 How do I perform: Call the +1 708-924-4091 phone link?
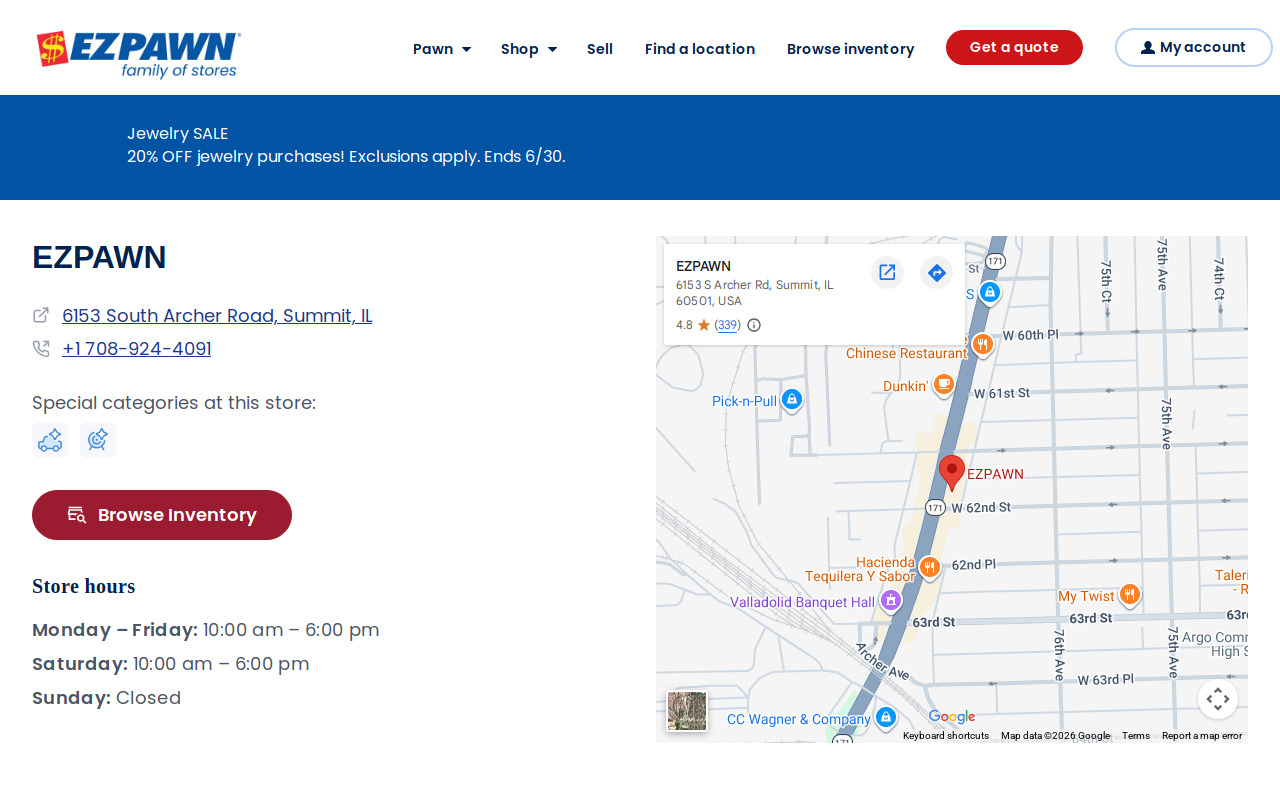click(137, 349)
